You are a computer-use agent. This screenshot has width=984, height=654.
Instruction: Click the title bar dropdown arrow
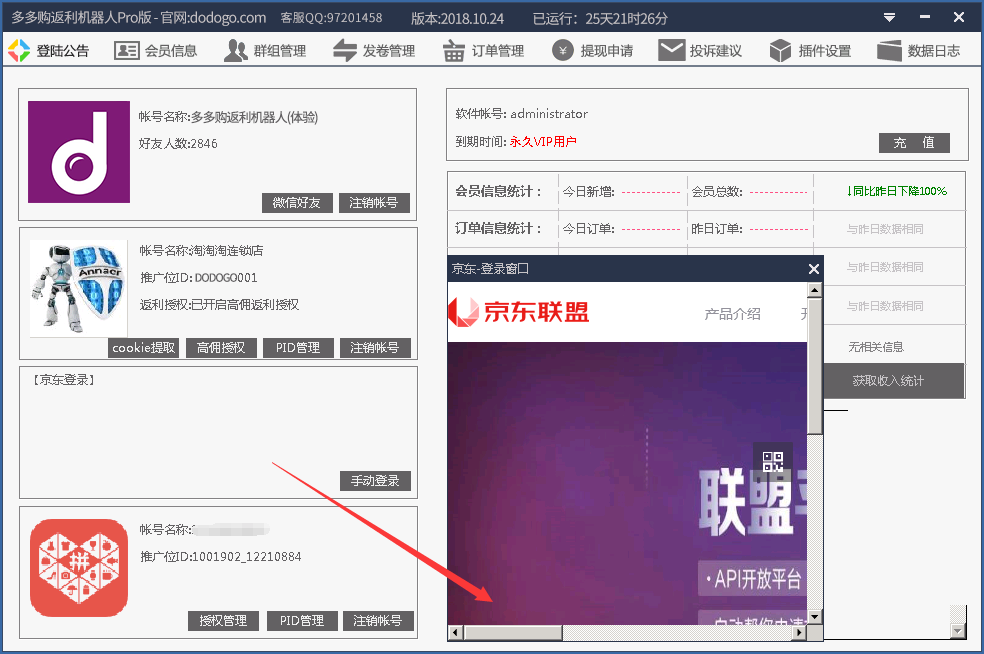[x=889, y=18]
